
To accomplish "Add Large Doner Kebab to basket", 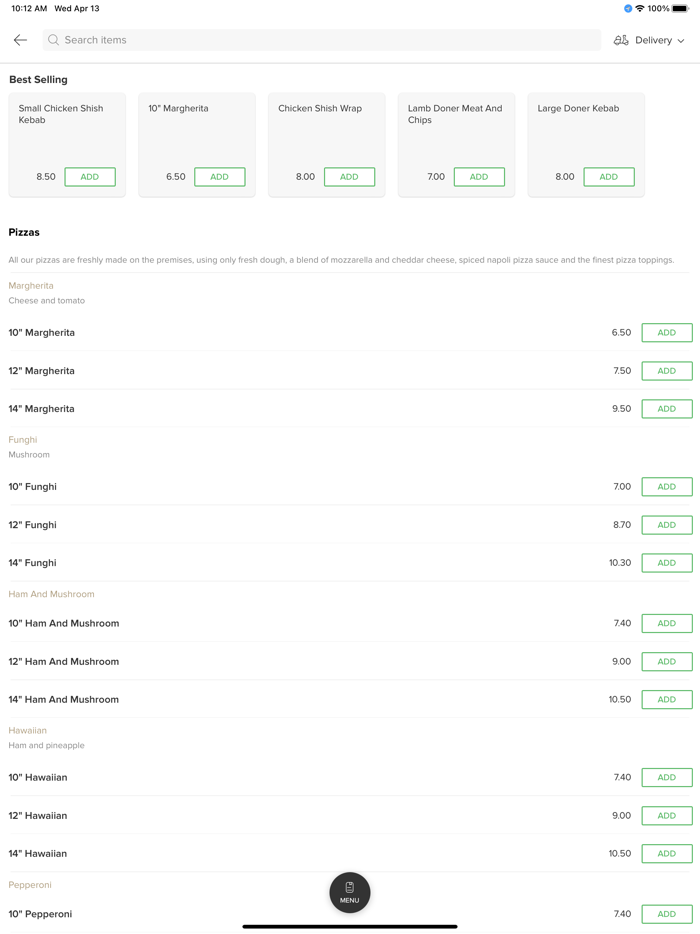I will click(608, 177).
